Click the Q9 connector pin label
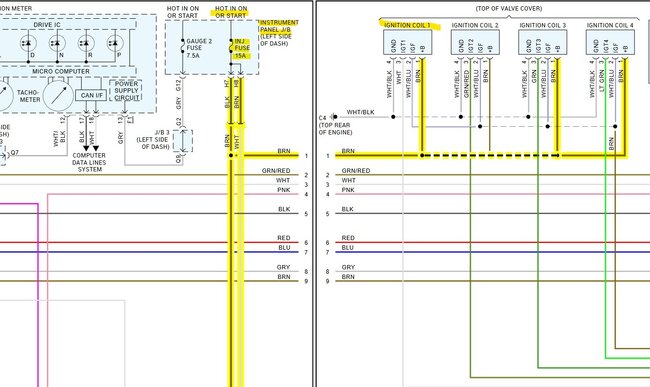The width and height of the screenshot is (650, 387). (x=179, y=159)
